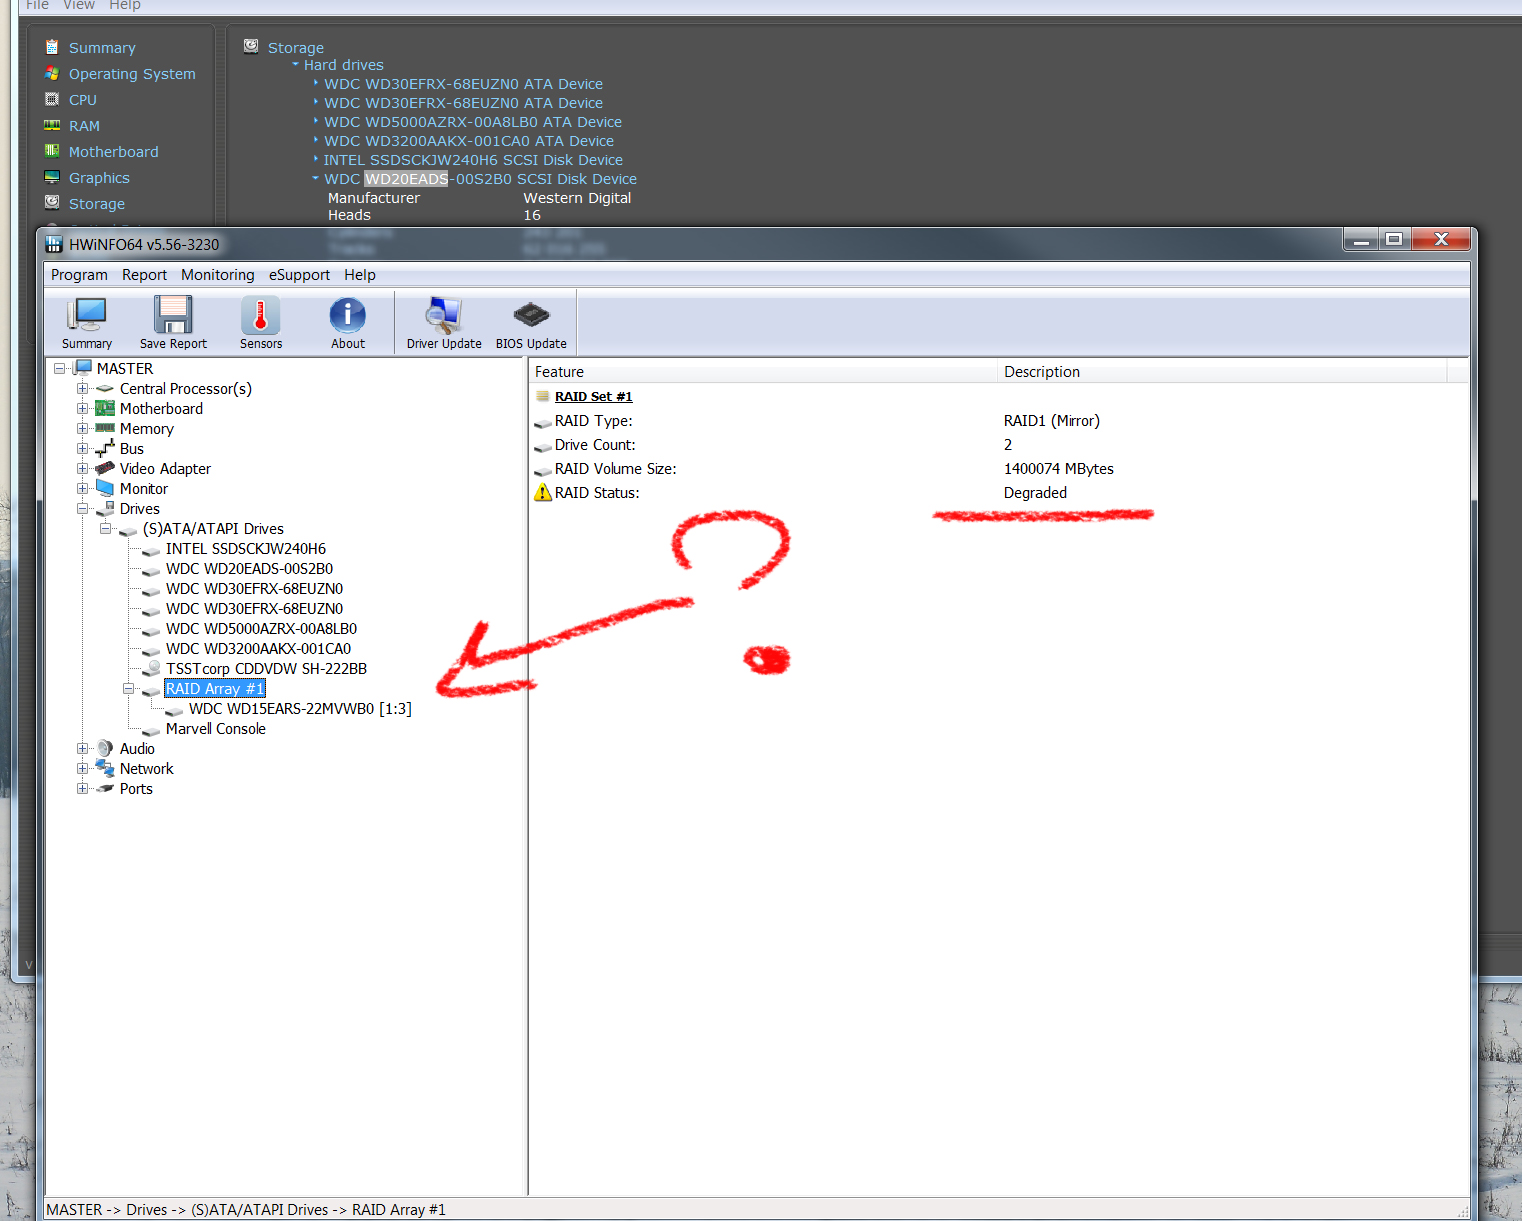Click the Monitor icon in HWiNFO tree
1522x1221 pixels.
105,488
